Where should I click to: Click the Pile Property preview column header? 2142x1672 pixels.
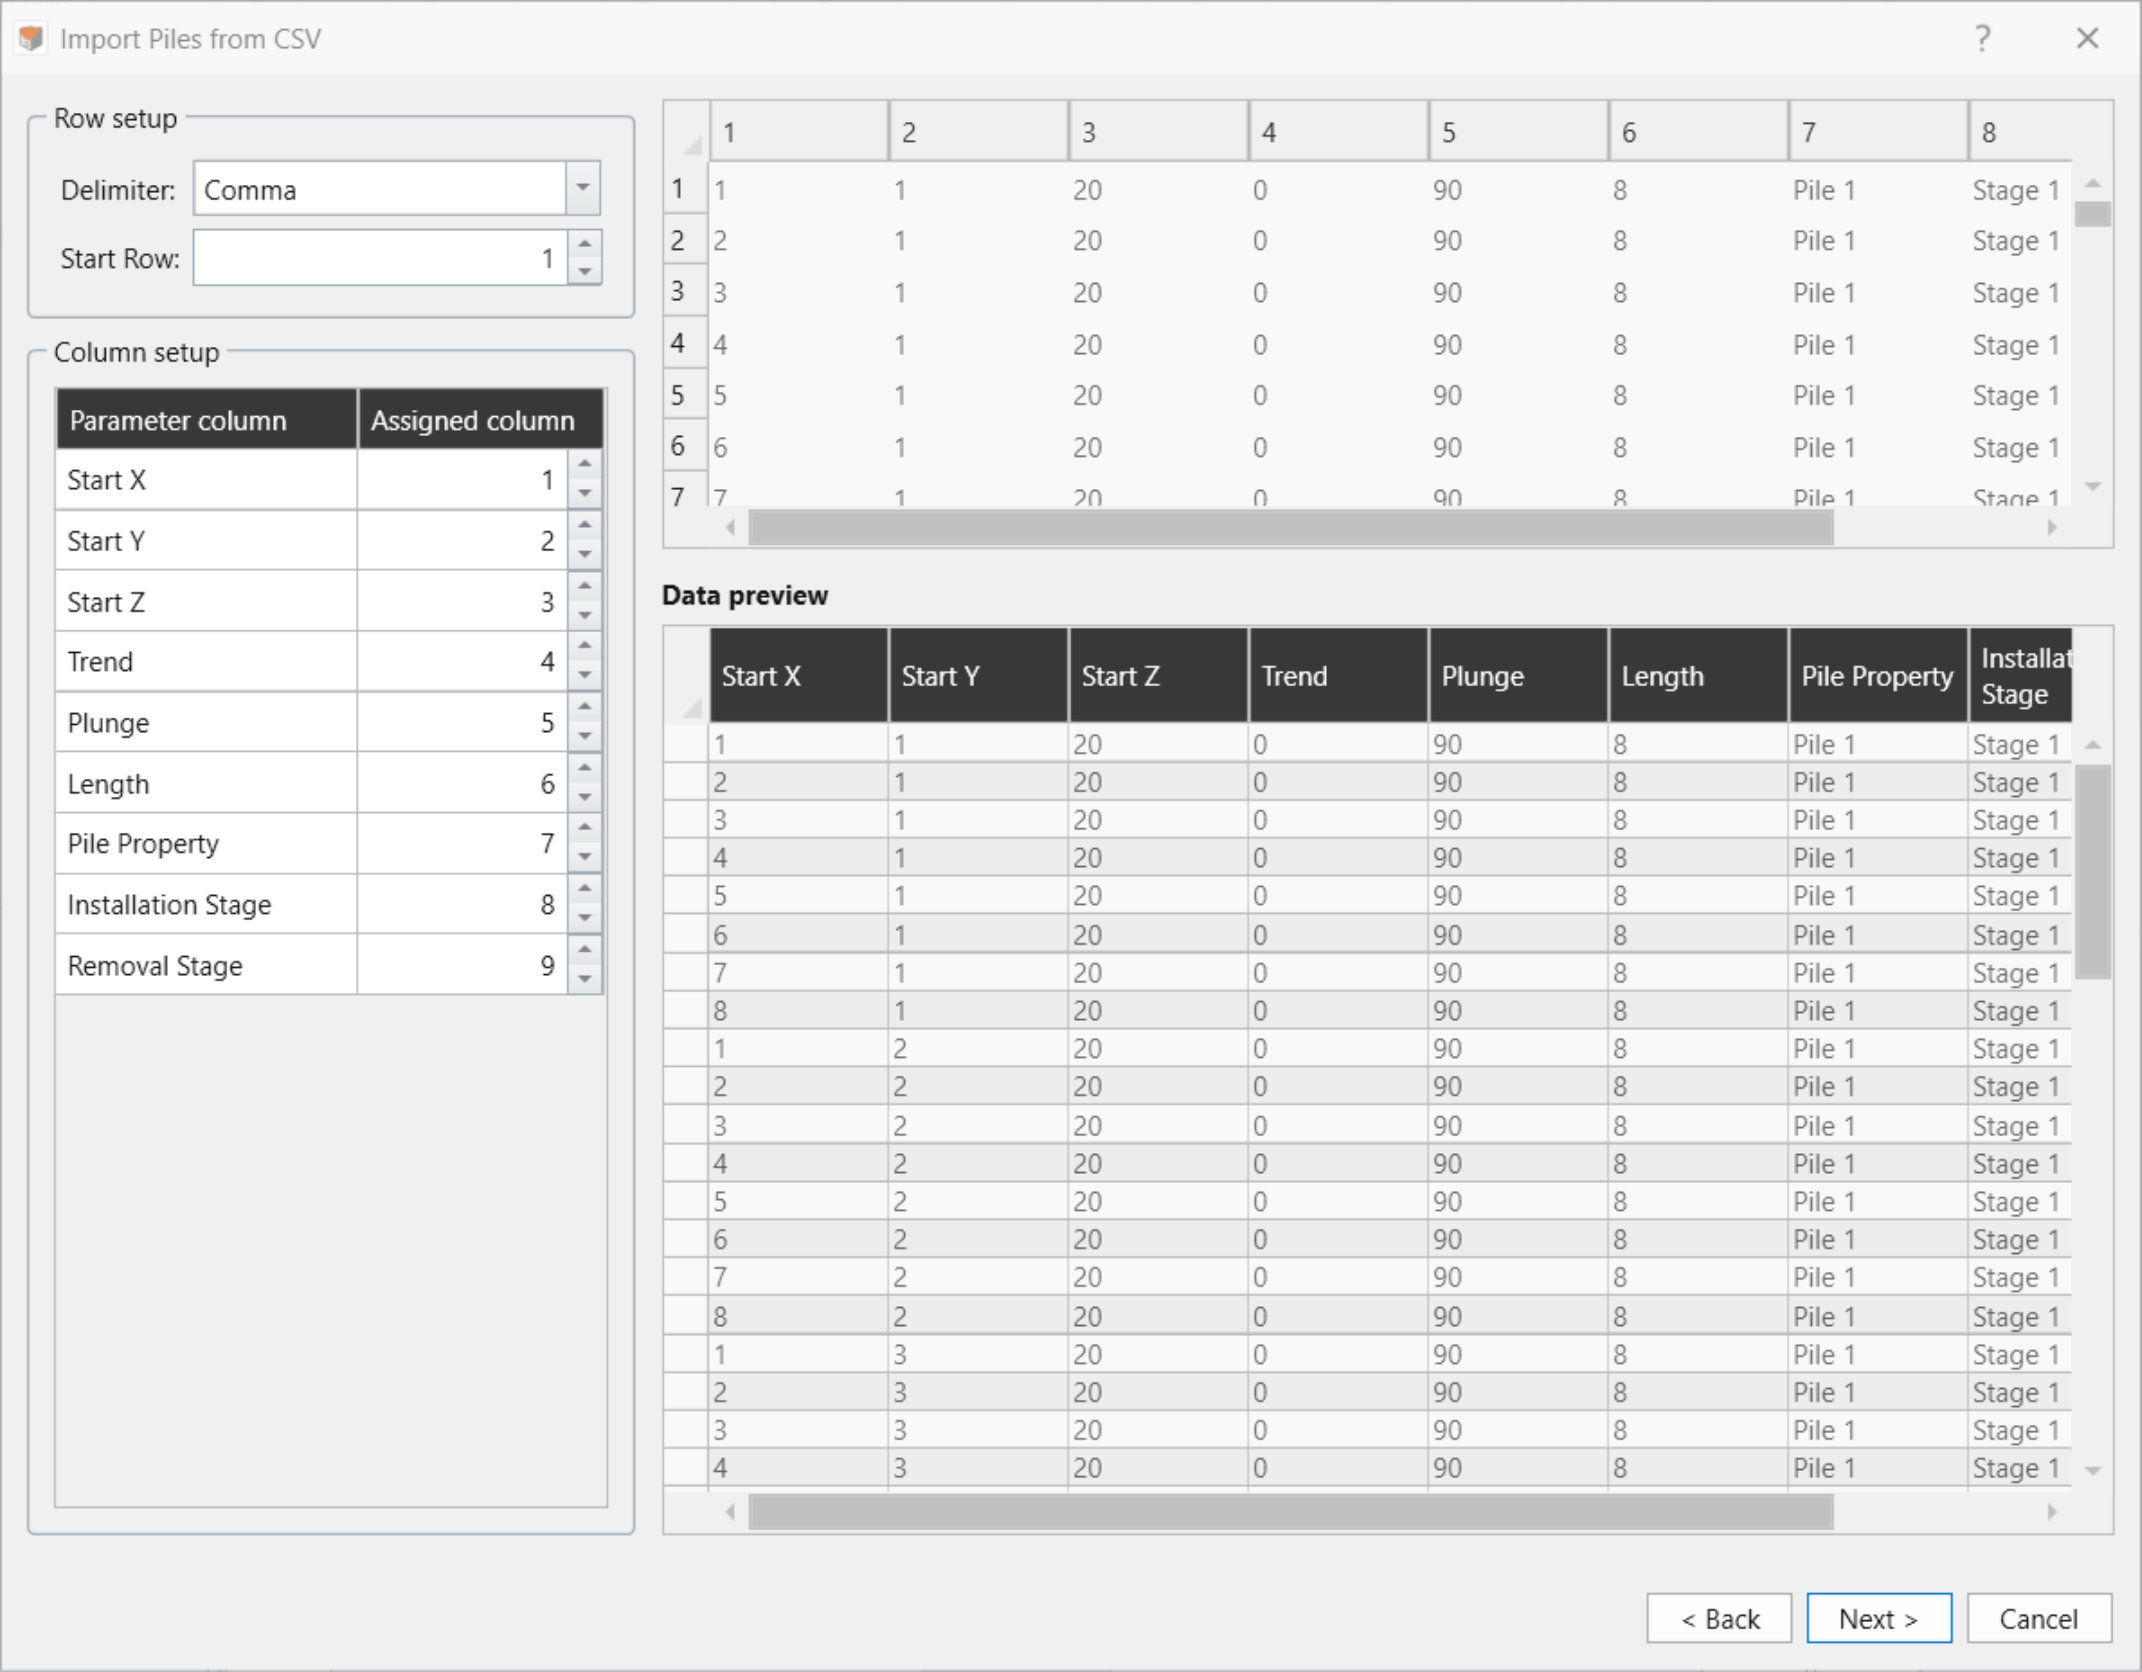click(1878, 676)
